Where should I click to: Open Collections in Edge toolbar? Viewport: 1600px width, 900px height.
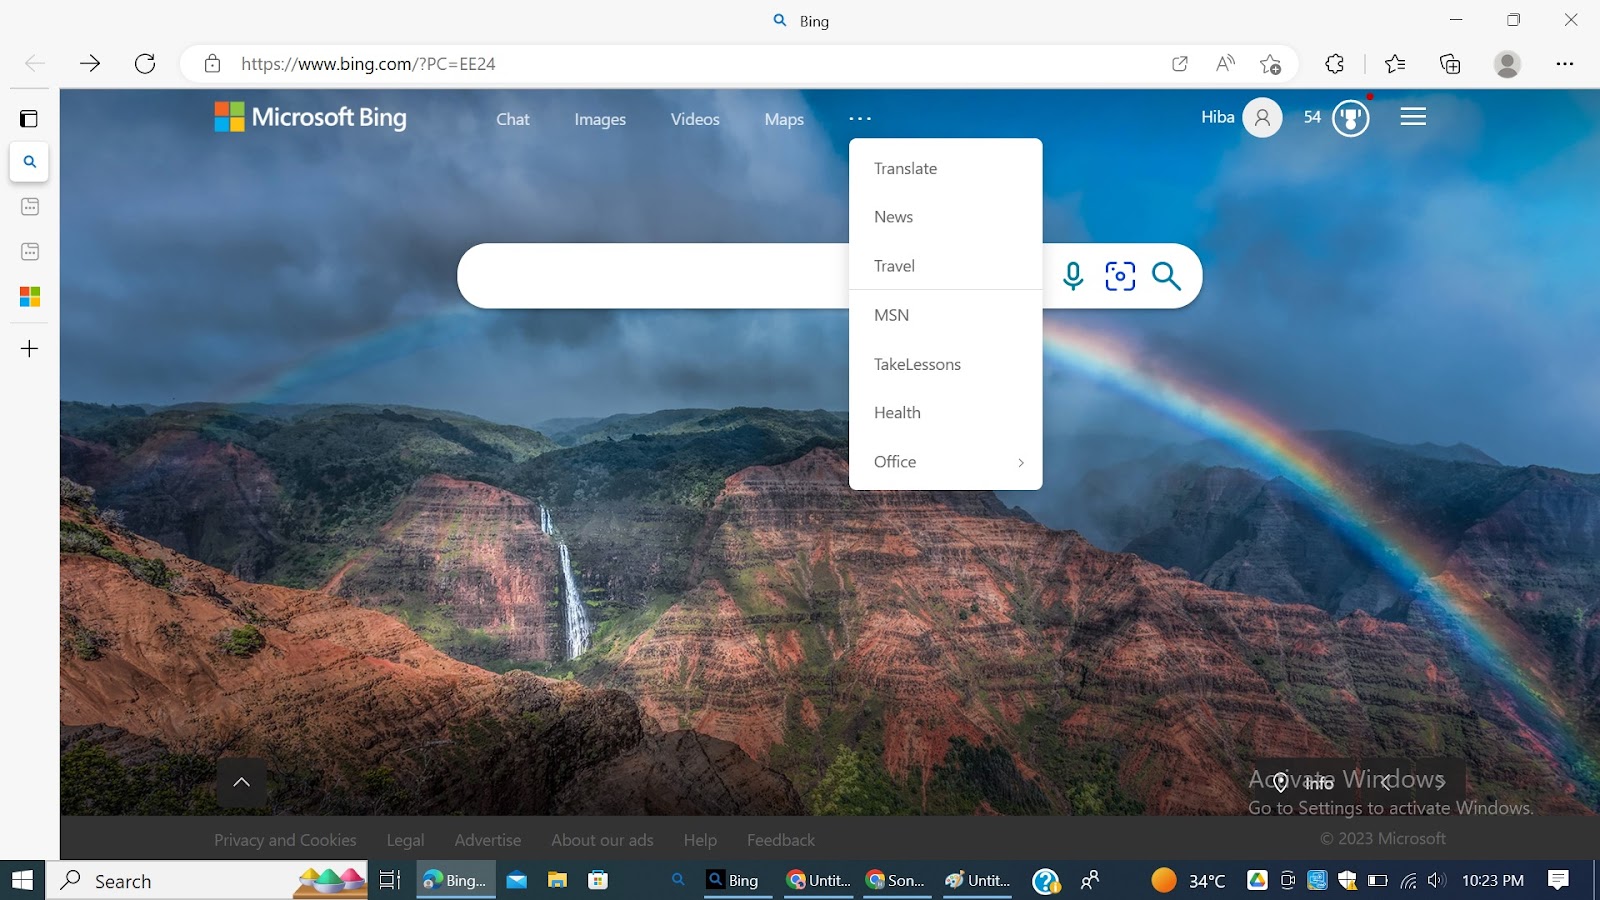click(1450, 64)
